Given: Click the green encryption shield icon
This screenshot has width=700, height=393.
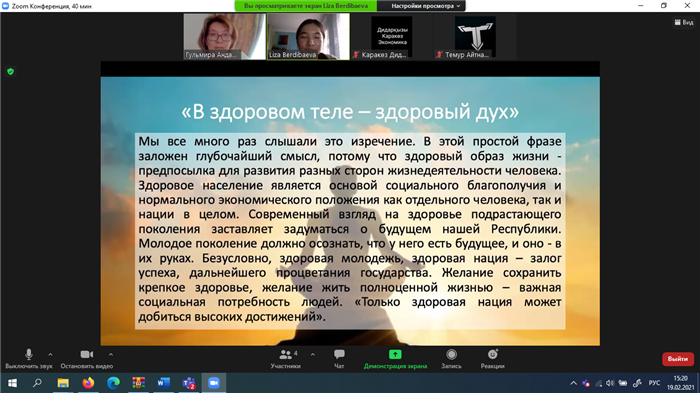Looking at the screenshot, I should coord(11,71).
